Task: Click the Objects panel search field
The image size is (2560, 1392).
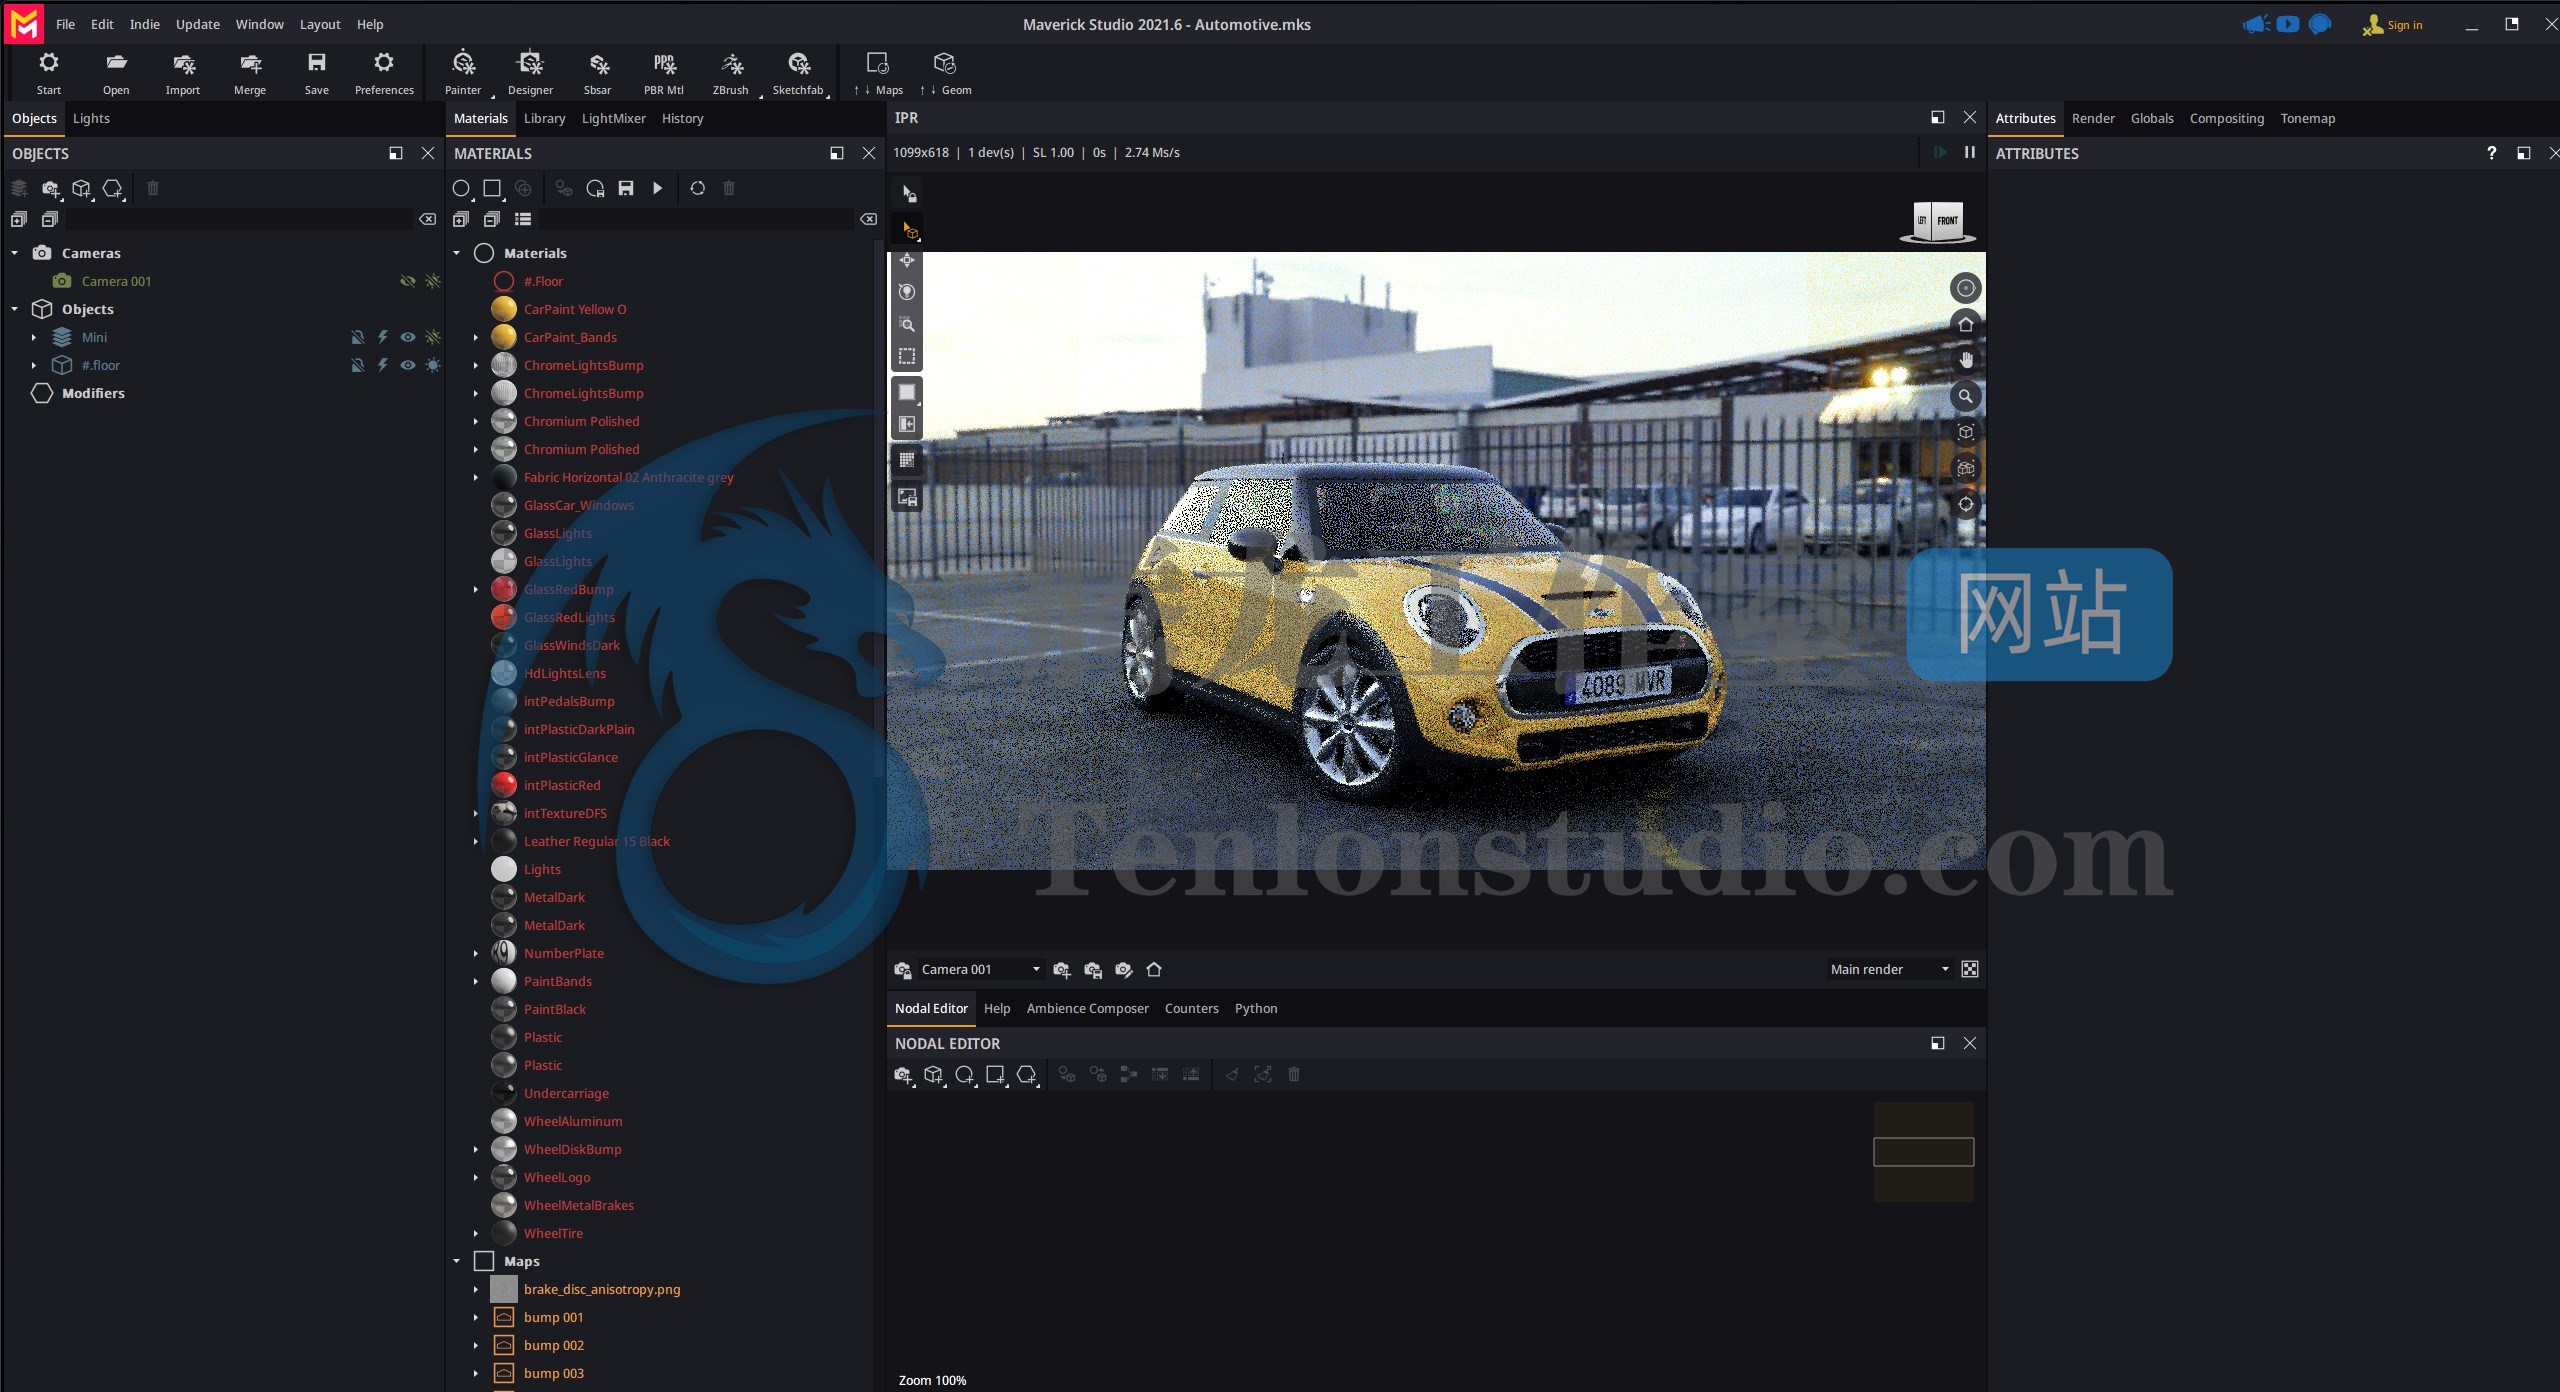Action: pos(240,219)
